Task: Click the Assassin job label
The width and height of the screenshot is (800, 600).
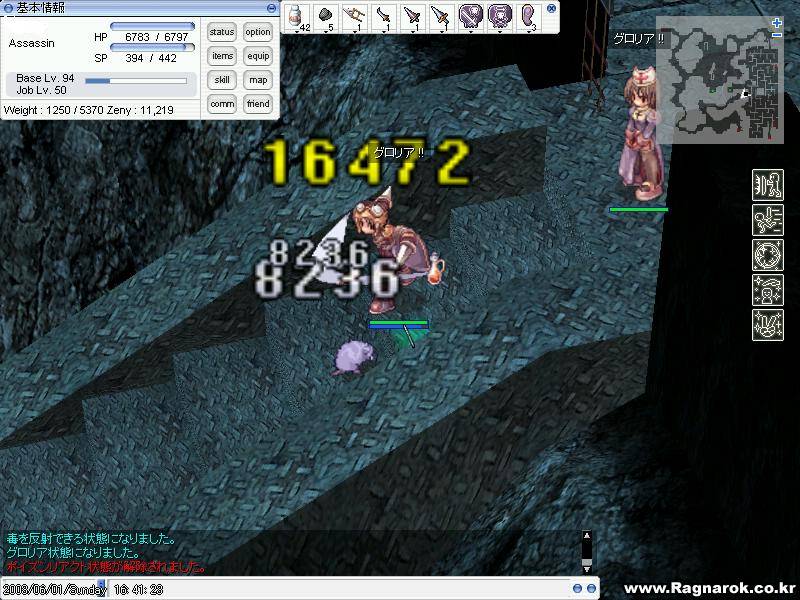Action: tap(32, 43)
